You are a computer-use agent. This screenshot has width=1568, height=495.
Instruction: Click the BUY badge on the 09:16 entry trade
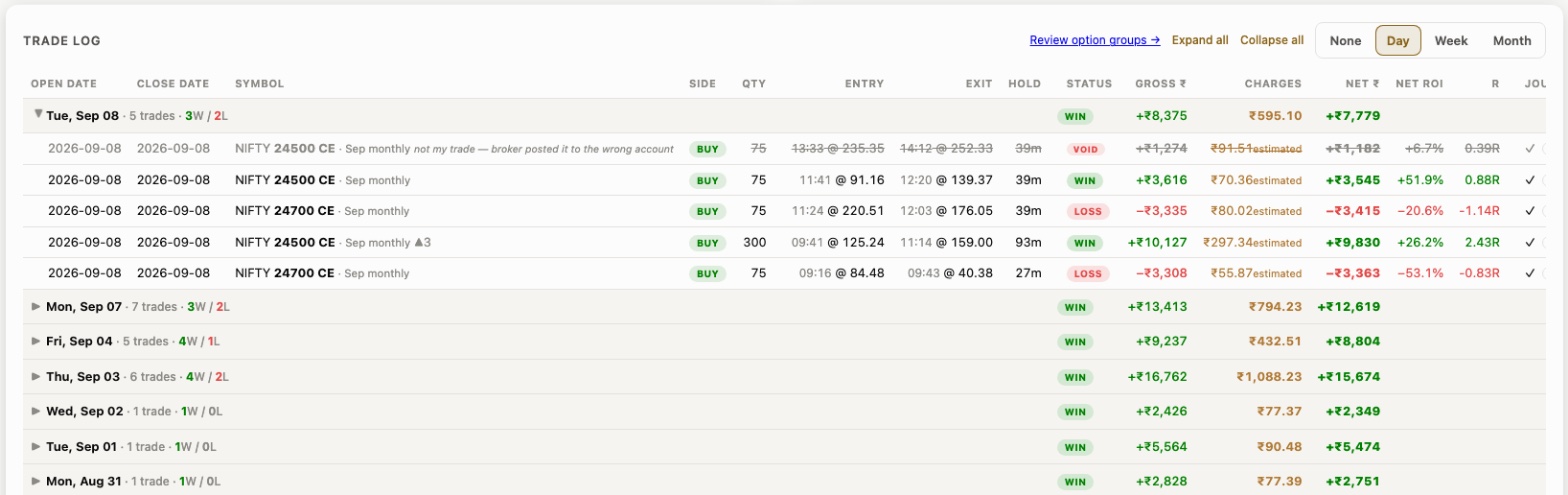click(707, 273)
